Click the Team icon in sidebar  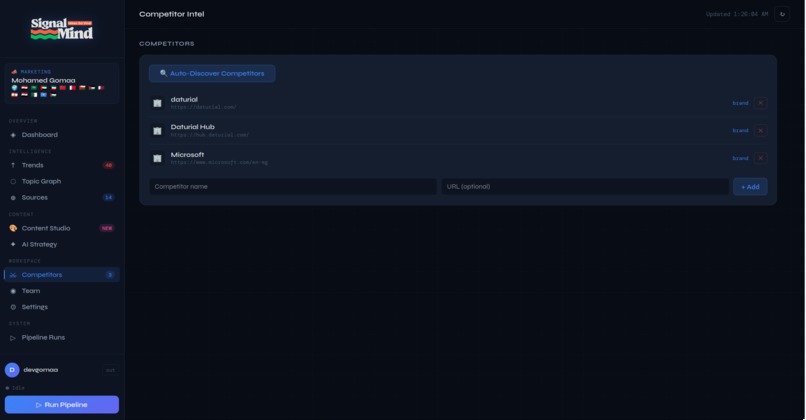click(x=13, y=291)
